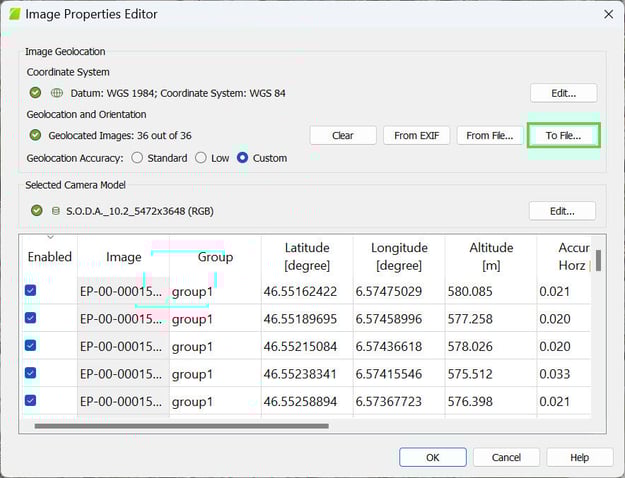Click altitude value 580.085
This screenshot has height=478, width=625.
pyautogui.click(x=470, y=291)
